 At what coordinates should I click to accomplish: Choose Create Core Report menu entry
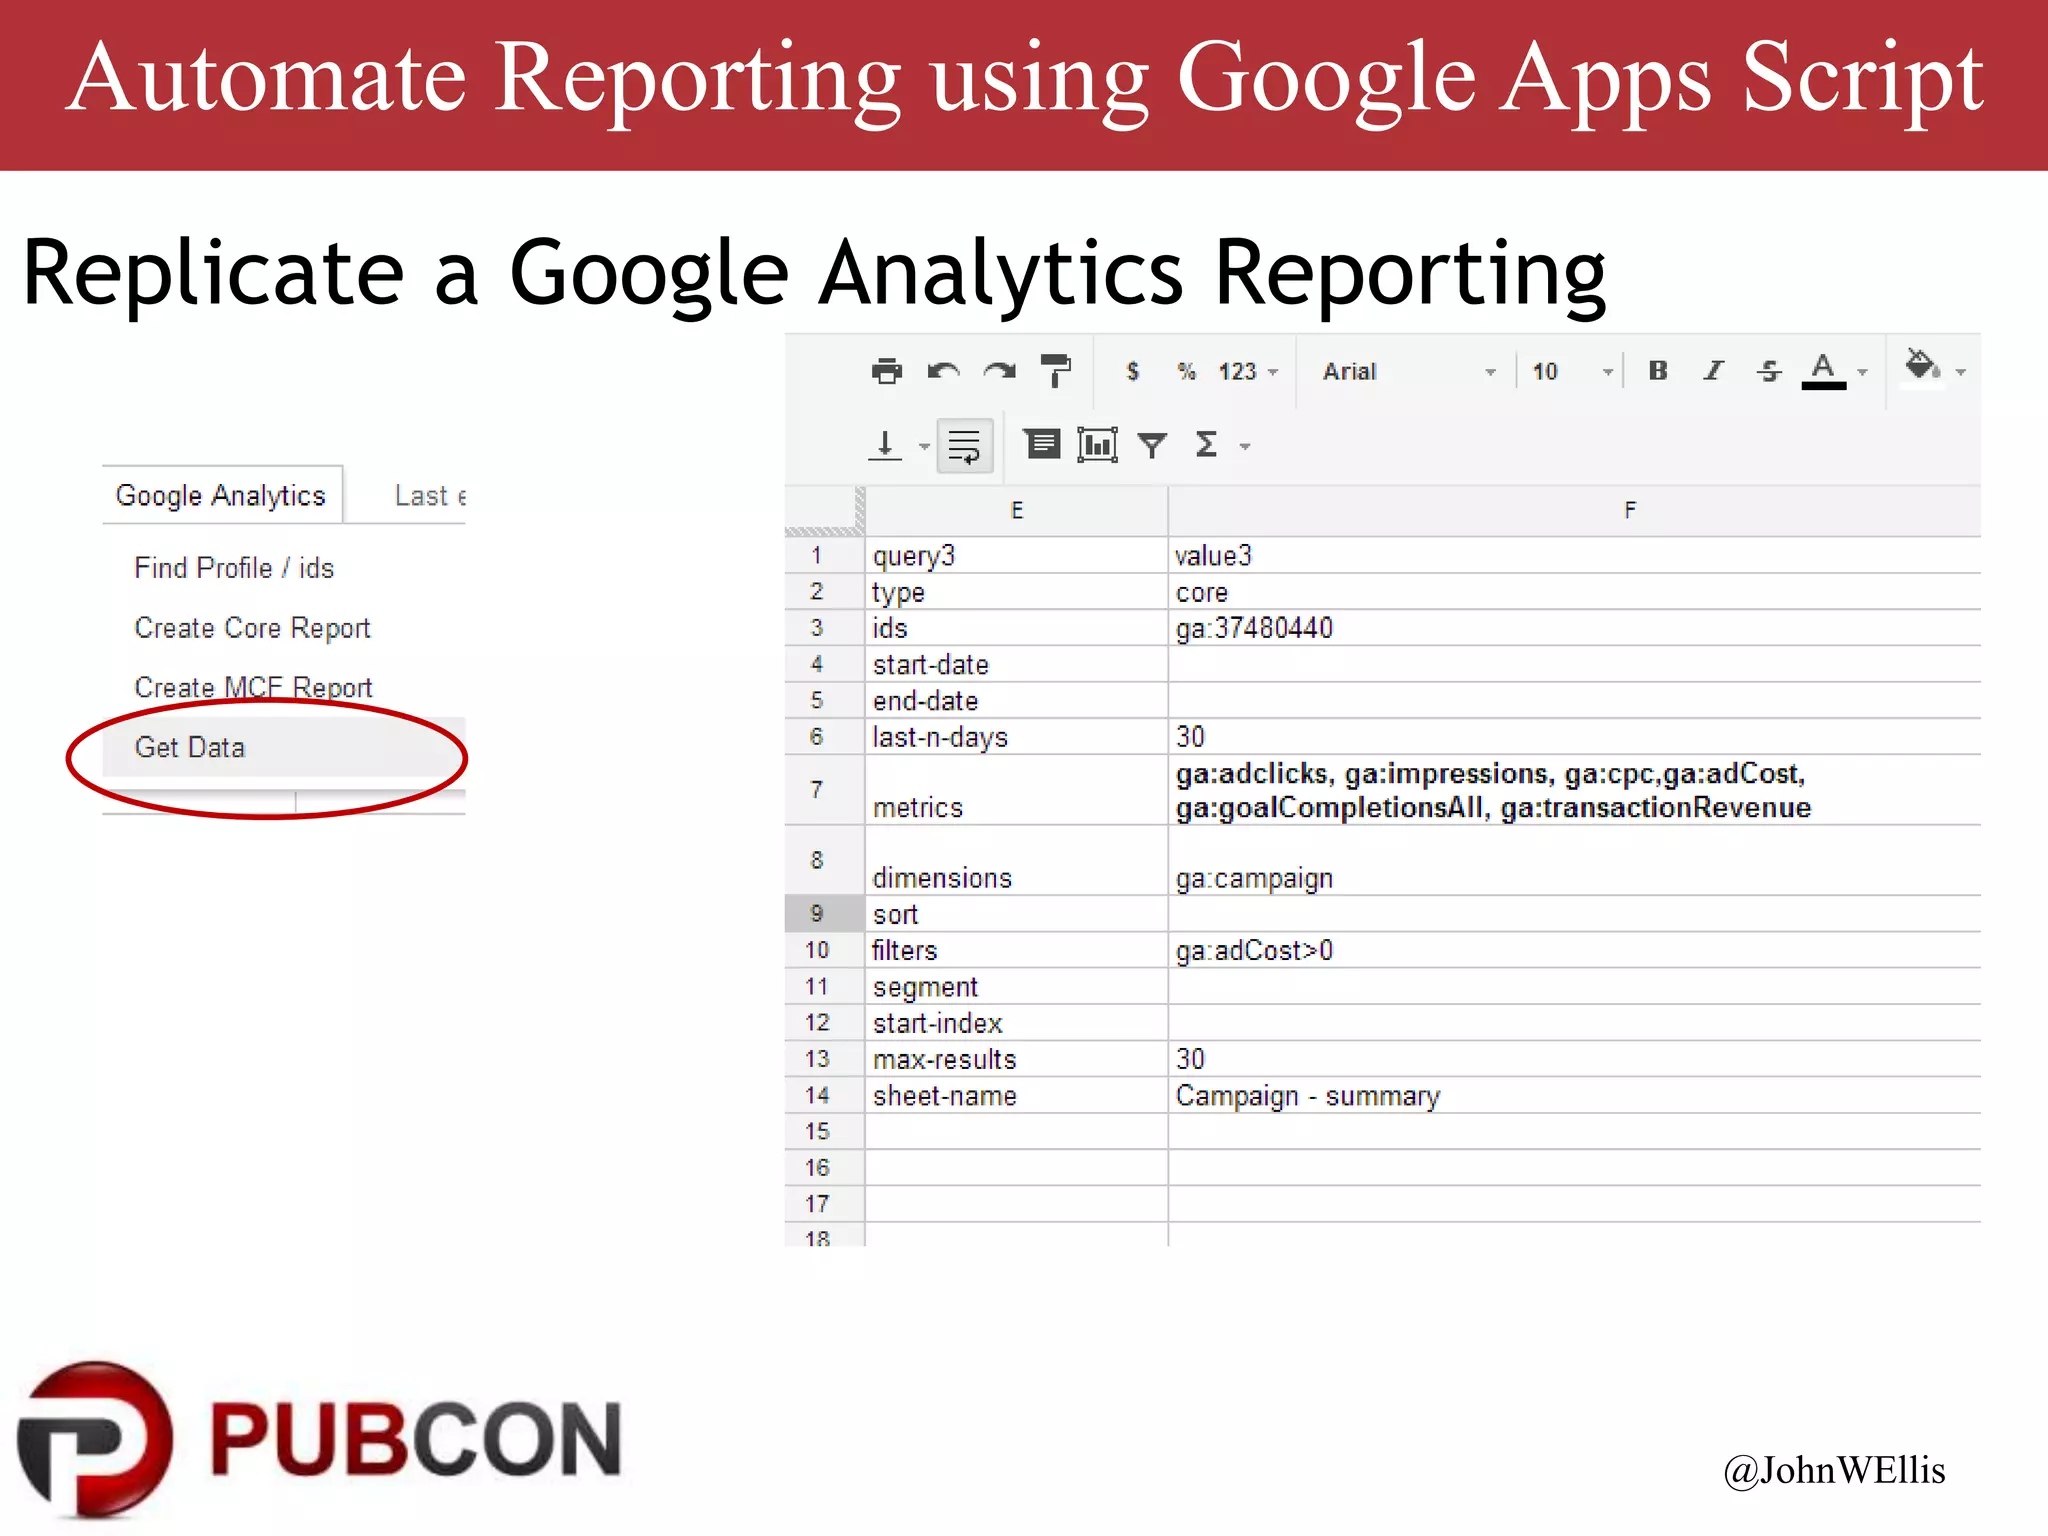pyautogui.click(x=252, y=628)
